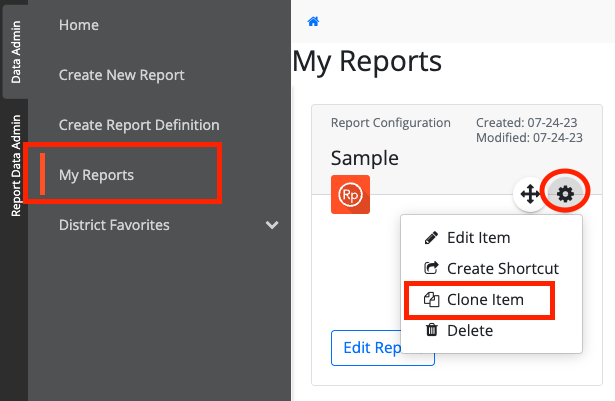Open the gear settings menu for Sample
This screenshot has width=615, height=401.
click(565, 193)
